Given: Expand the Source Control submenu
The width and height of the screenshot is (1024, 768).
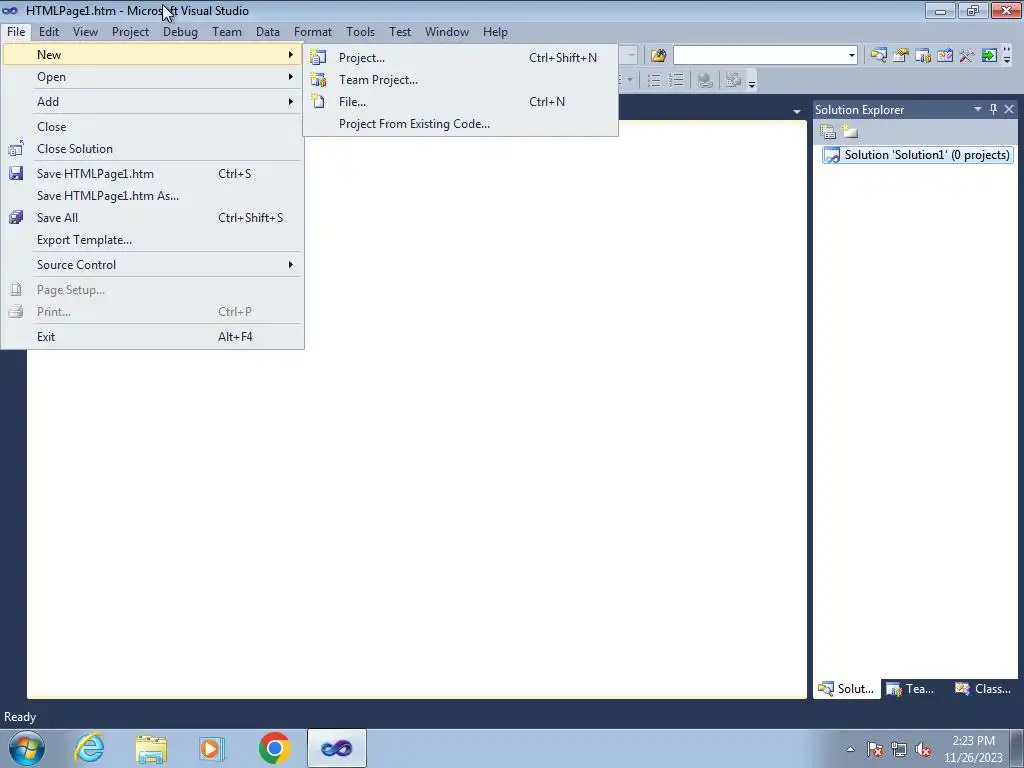Looking at the screenshot, I should [x=152, y=264].
